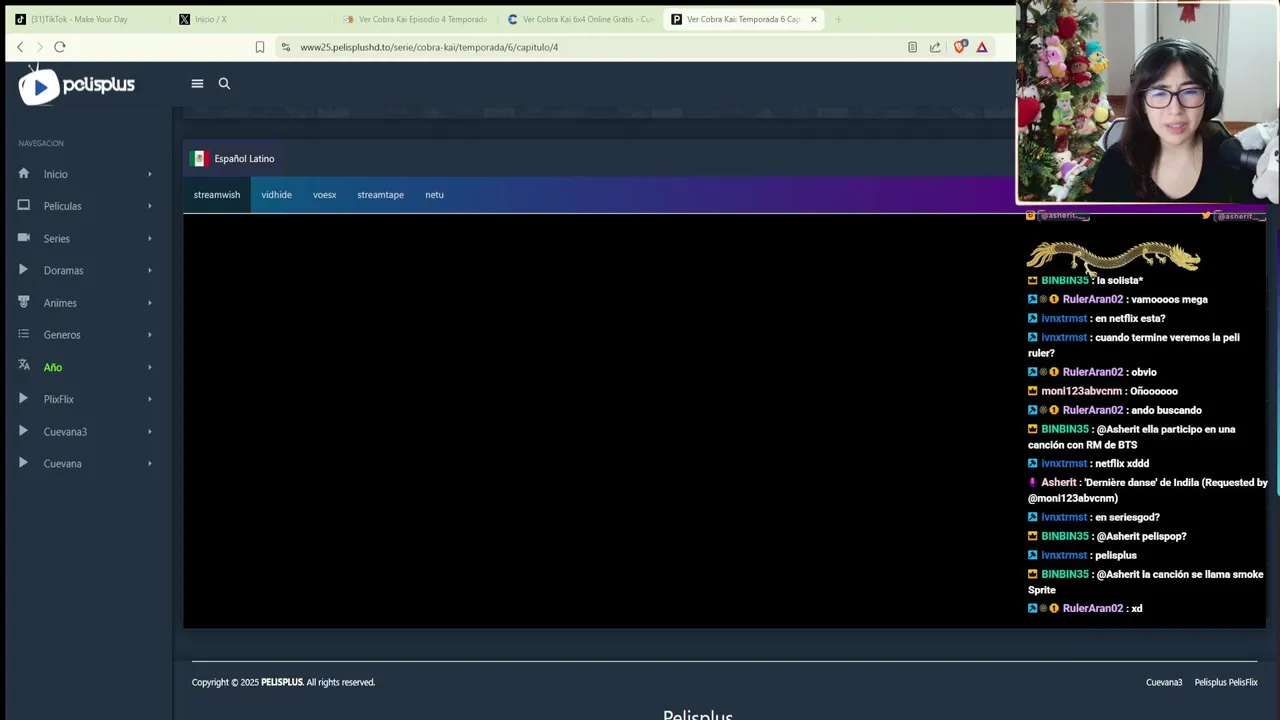Go back to the previous page
The width and height of the screenshot is (1280, 720).
(x=20, y=47)
